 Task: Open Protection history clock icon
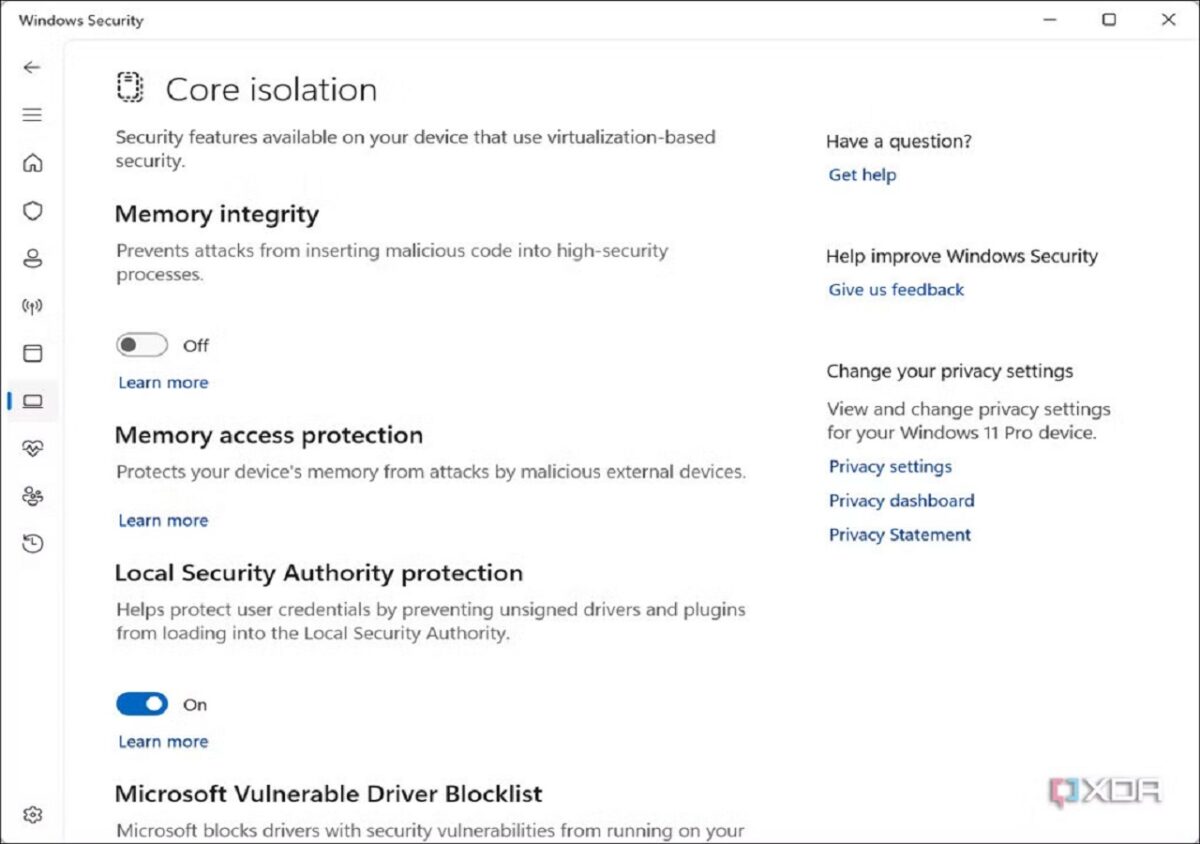click(x=33, y=544)
